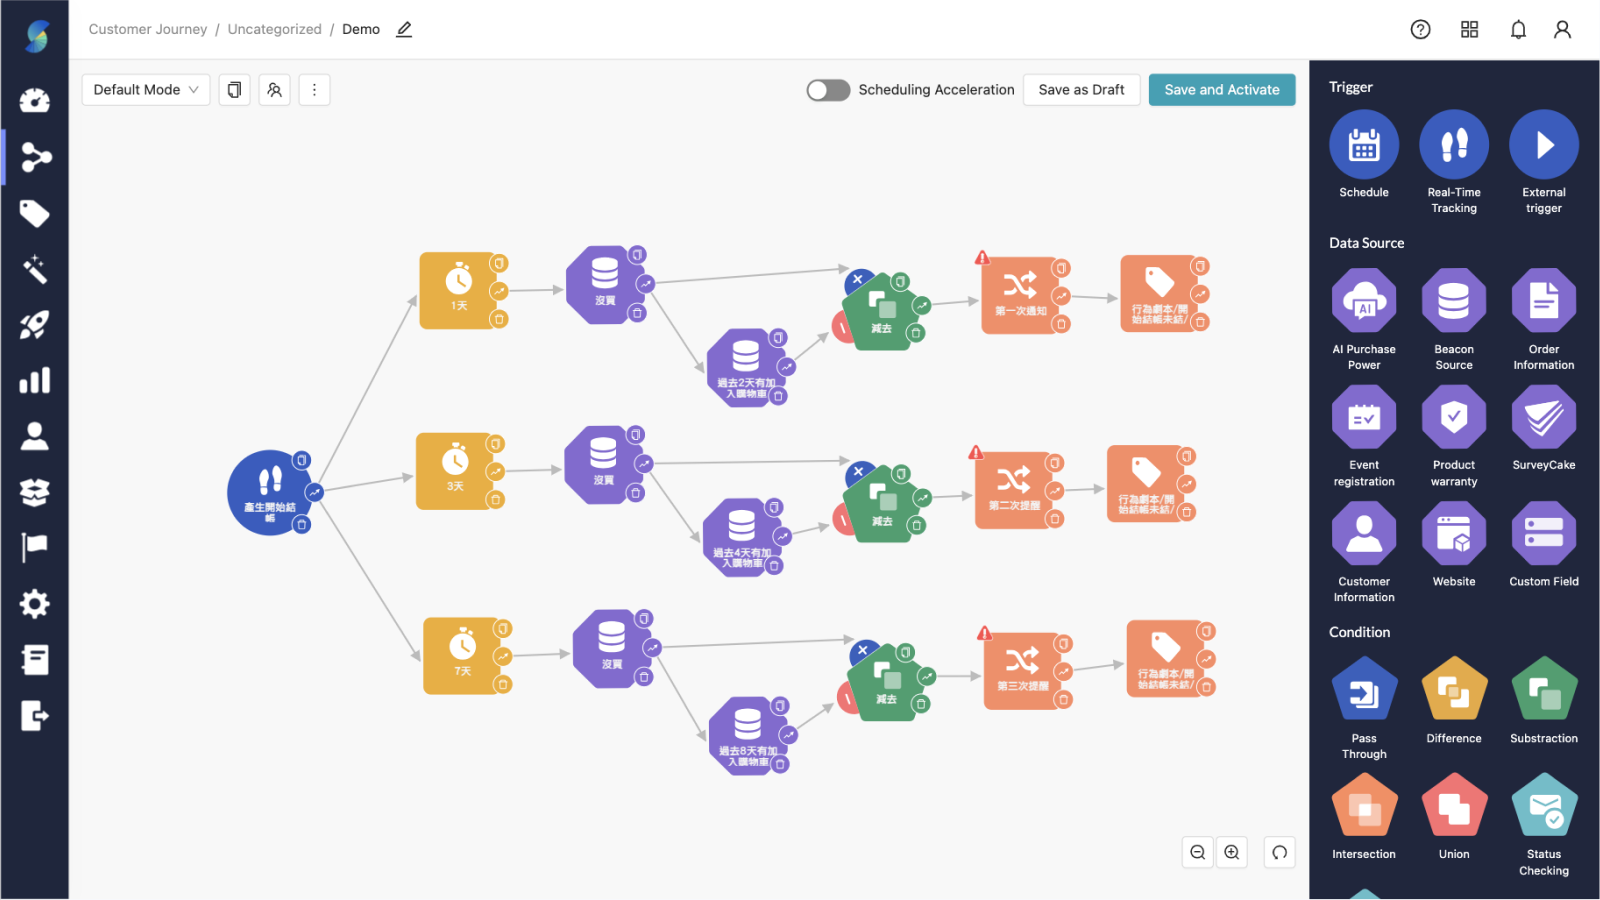Click the Uncategorized breadcrumb link

coord(274,29)
